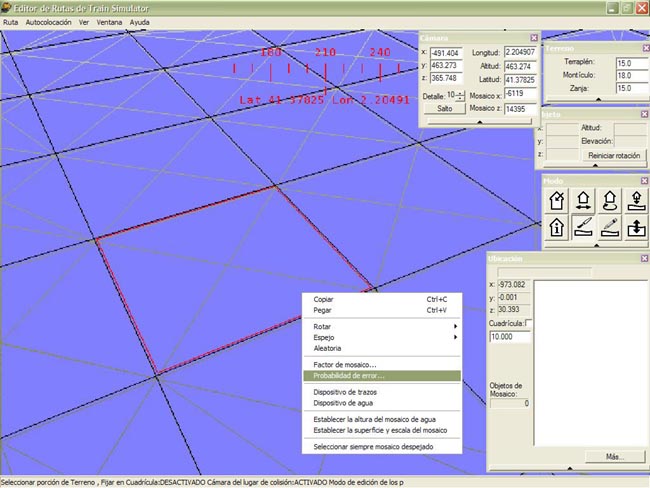650x488 pixels.
Task: Select the object info mode icon
Action: [558, 228]
